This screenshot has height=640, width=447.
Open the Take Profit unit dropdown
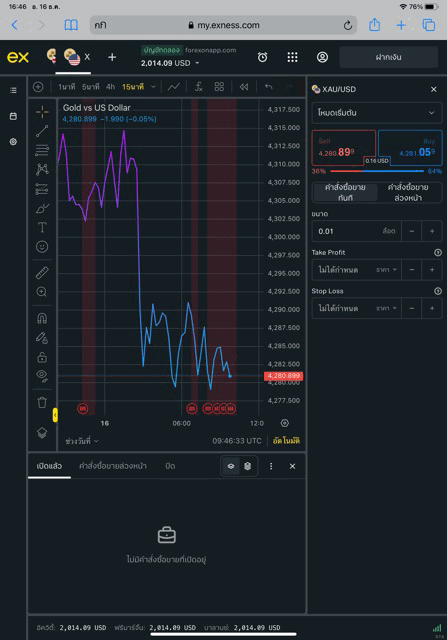click(x=387, y=270)
